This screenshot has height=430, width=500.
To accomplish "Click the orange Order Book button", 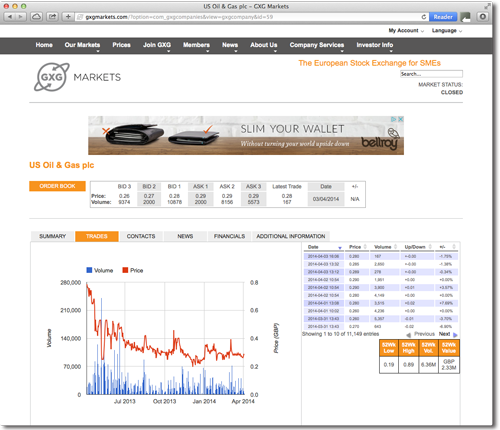I will coord(57,186).
